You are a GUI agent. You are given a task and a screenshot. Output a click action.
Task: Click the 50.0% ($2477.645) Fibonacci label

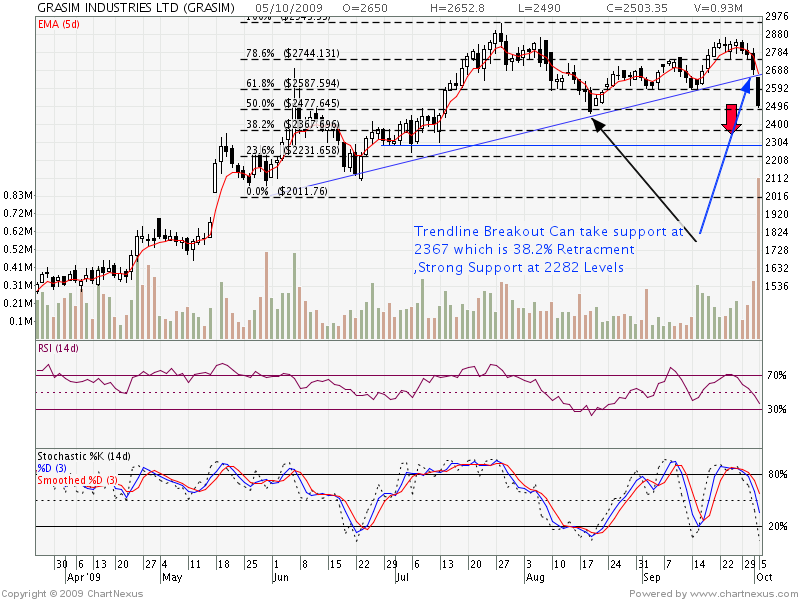point(292,103)
